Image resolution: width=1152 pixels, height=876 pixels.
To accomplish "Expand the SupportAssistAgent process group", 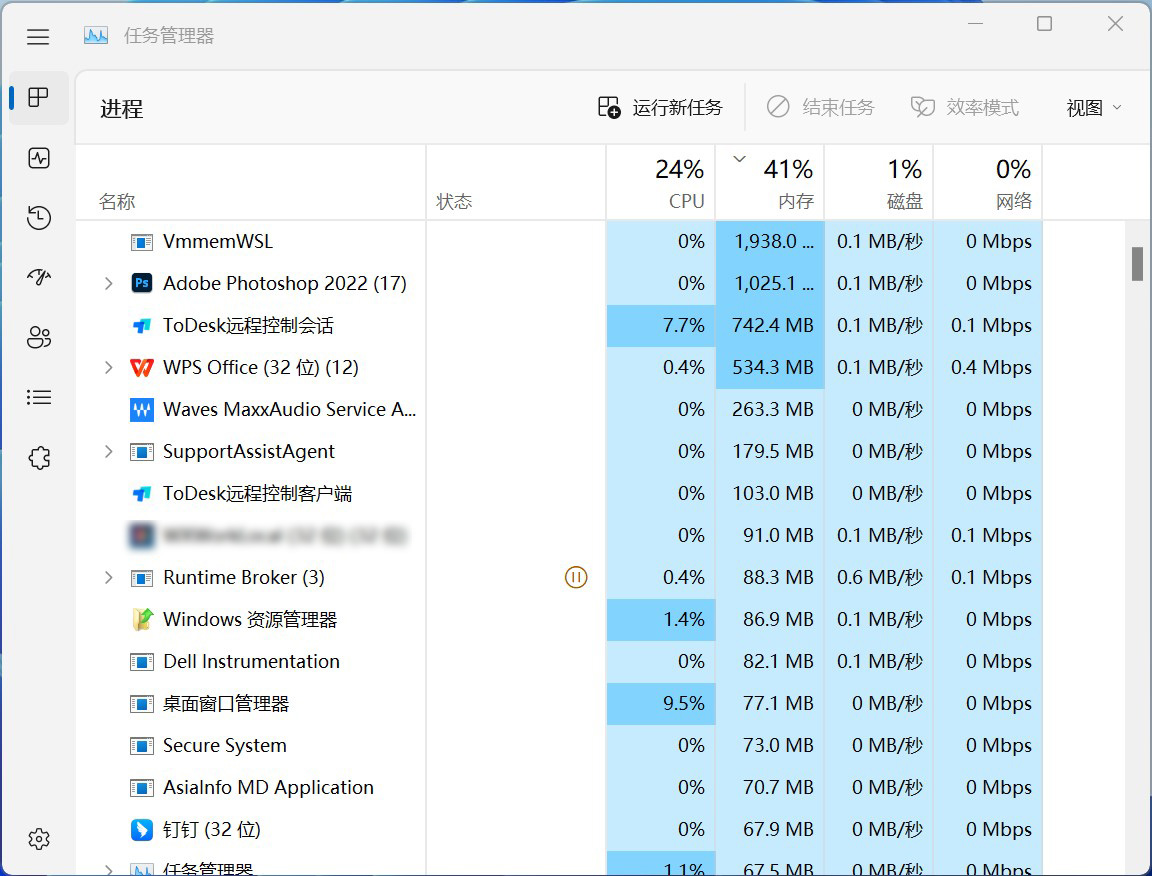I will (x=109, y=451).
